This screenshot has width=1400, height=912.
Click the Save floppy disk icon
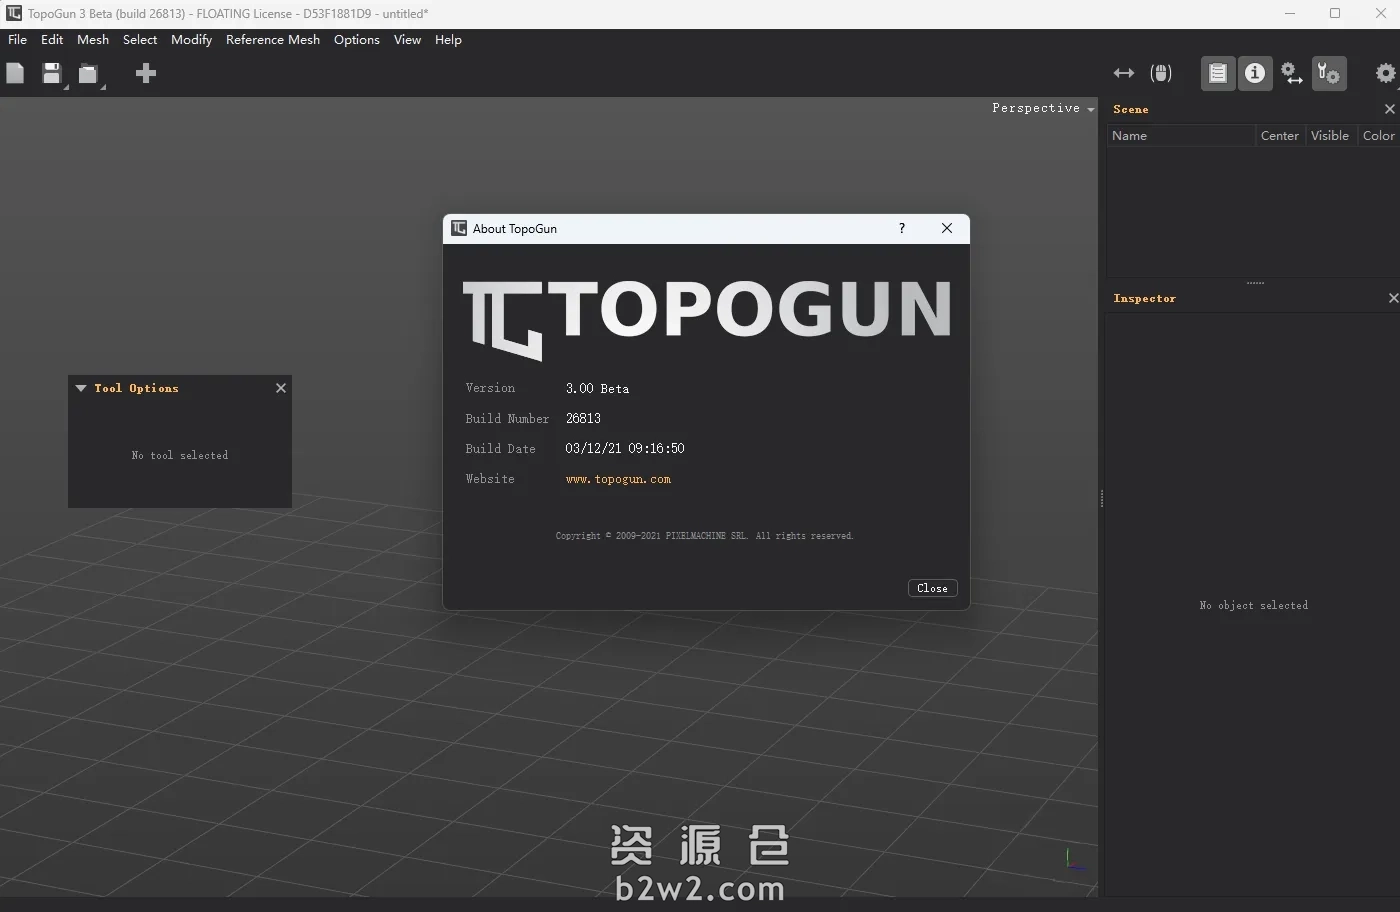tap(51, 73)
